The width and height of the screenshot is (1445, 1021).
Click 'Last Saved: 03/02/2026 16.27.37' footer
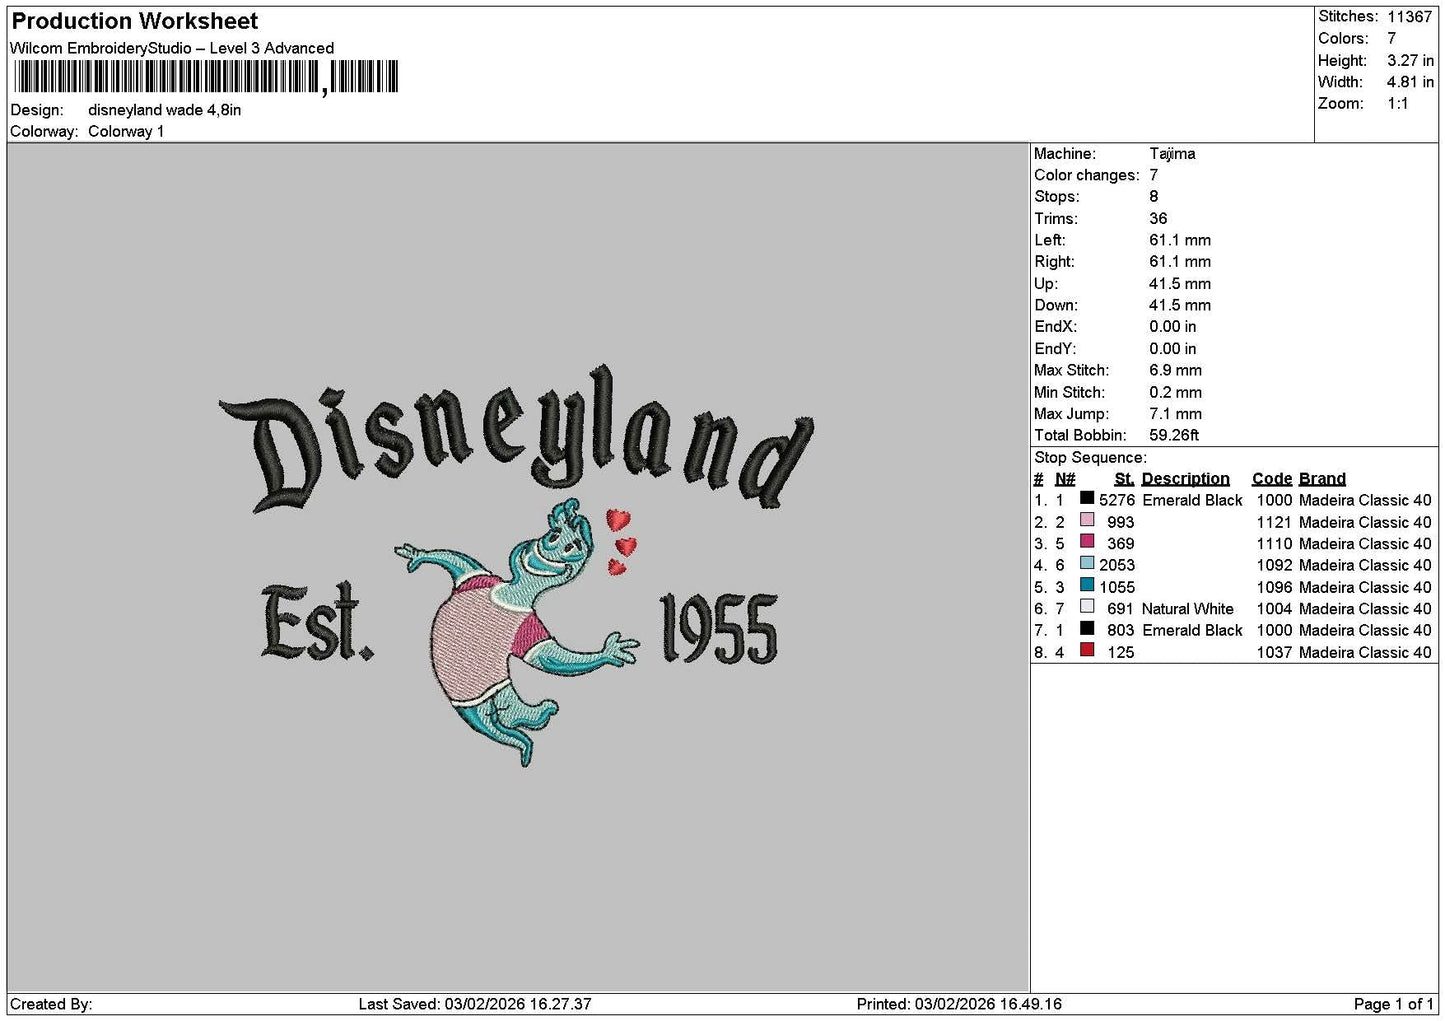(x=475, y=1004)
